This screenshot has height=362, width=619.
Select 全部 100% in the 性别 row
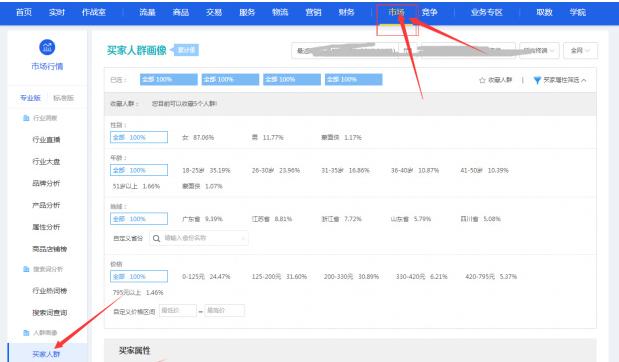coord(139,137)
